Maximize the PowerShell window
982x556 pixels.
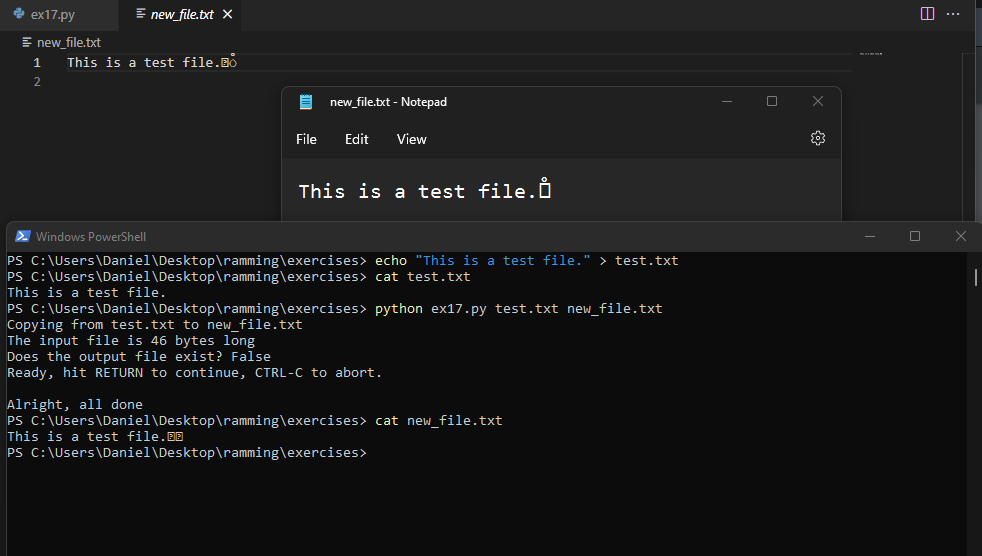tap(914, 236)
